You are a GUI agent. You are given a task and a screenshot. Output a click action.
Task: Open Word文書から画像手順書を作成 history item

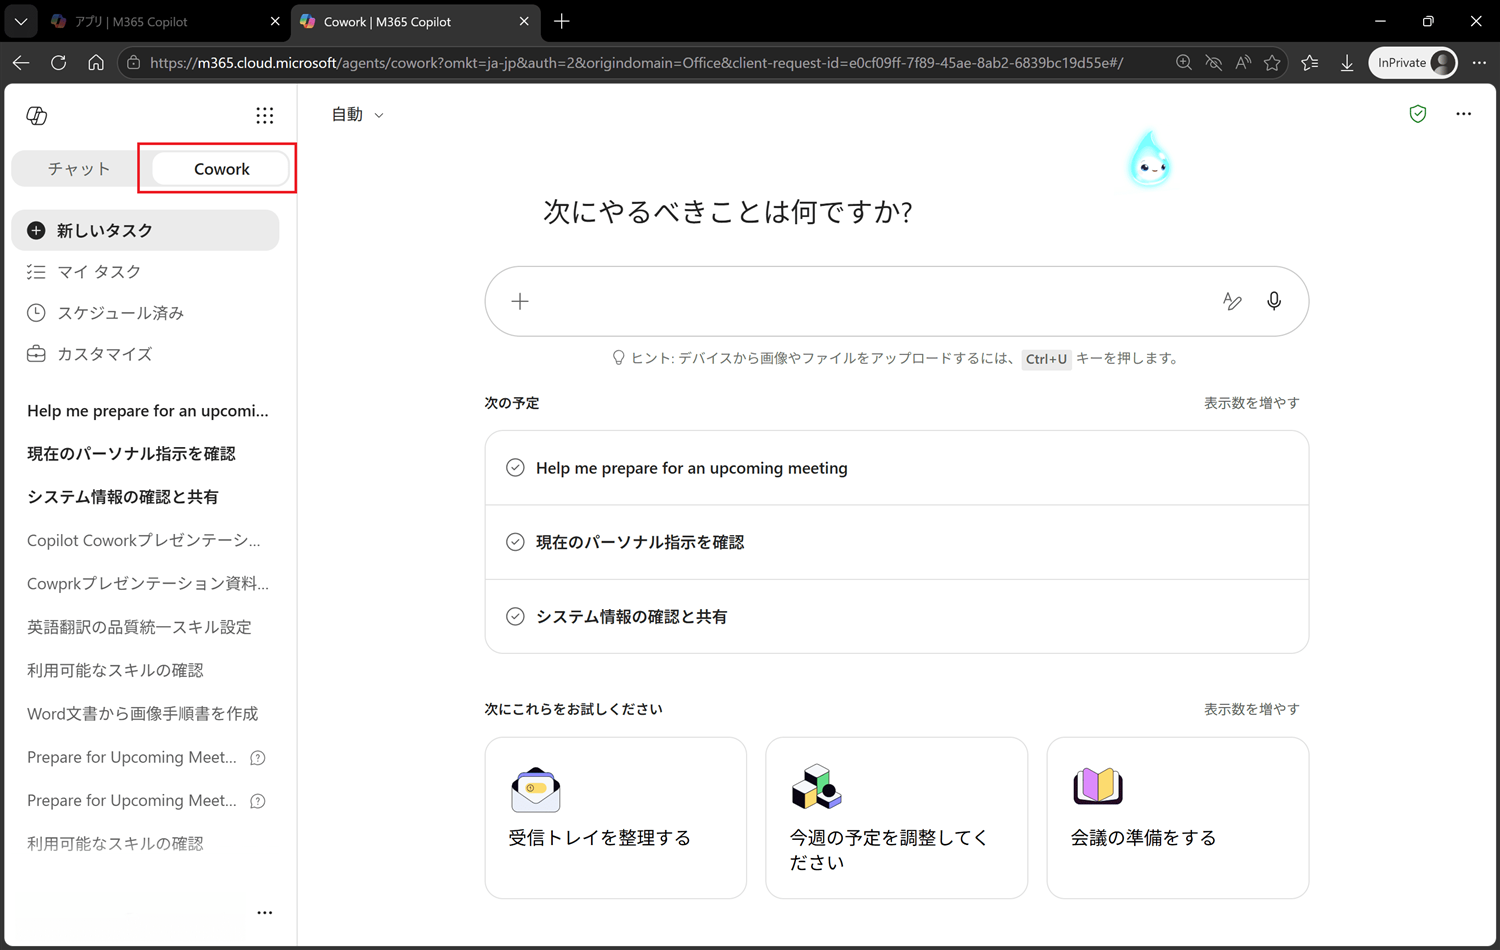click(142, 714)
